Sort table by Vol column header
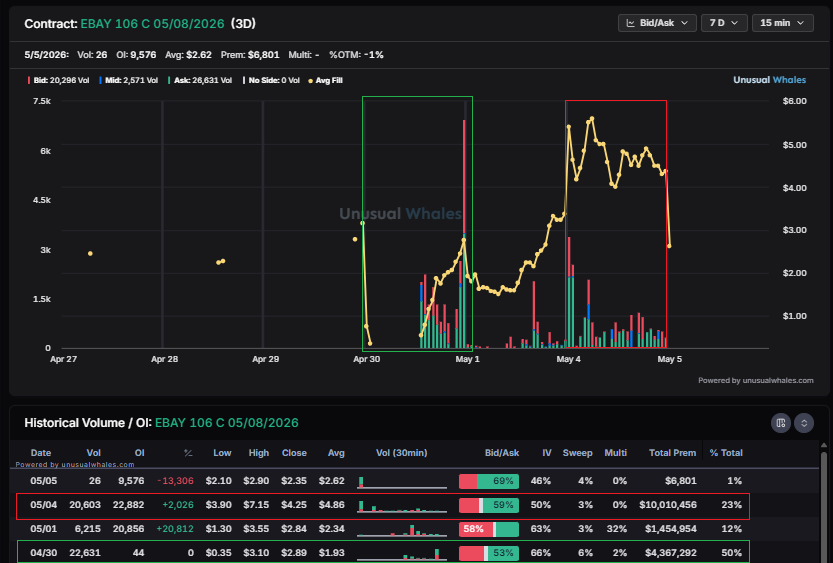Viewport: 833px width, 563px height. [x=94, y=453]
